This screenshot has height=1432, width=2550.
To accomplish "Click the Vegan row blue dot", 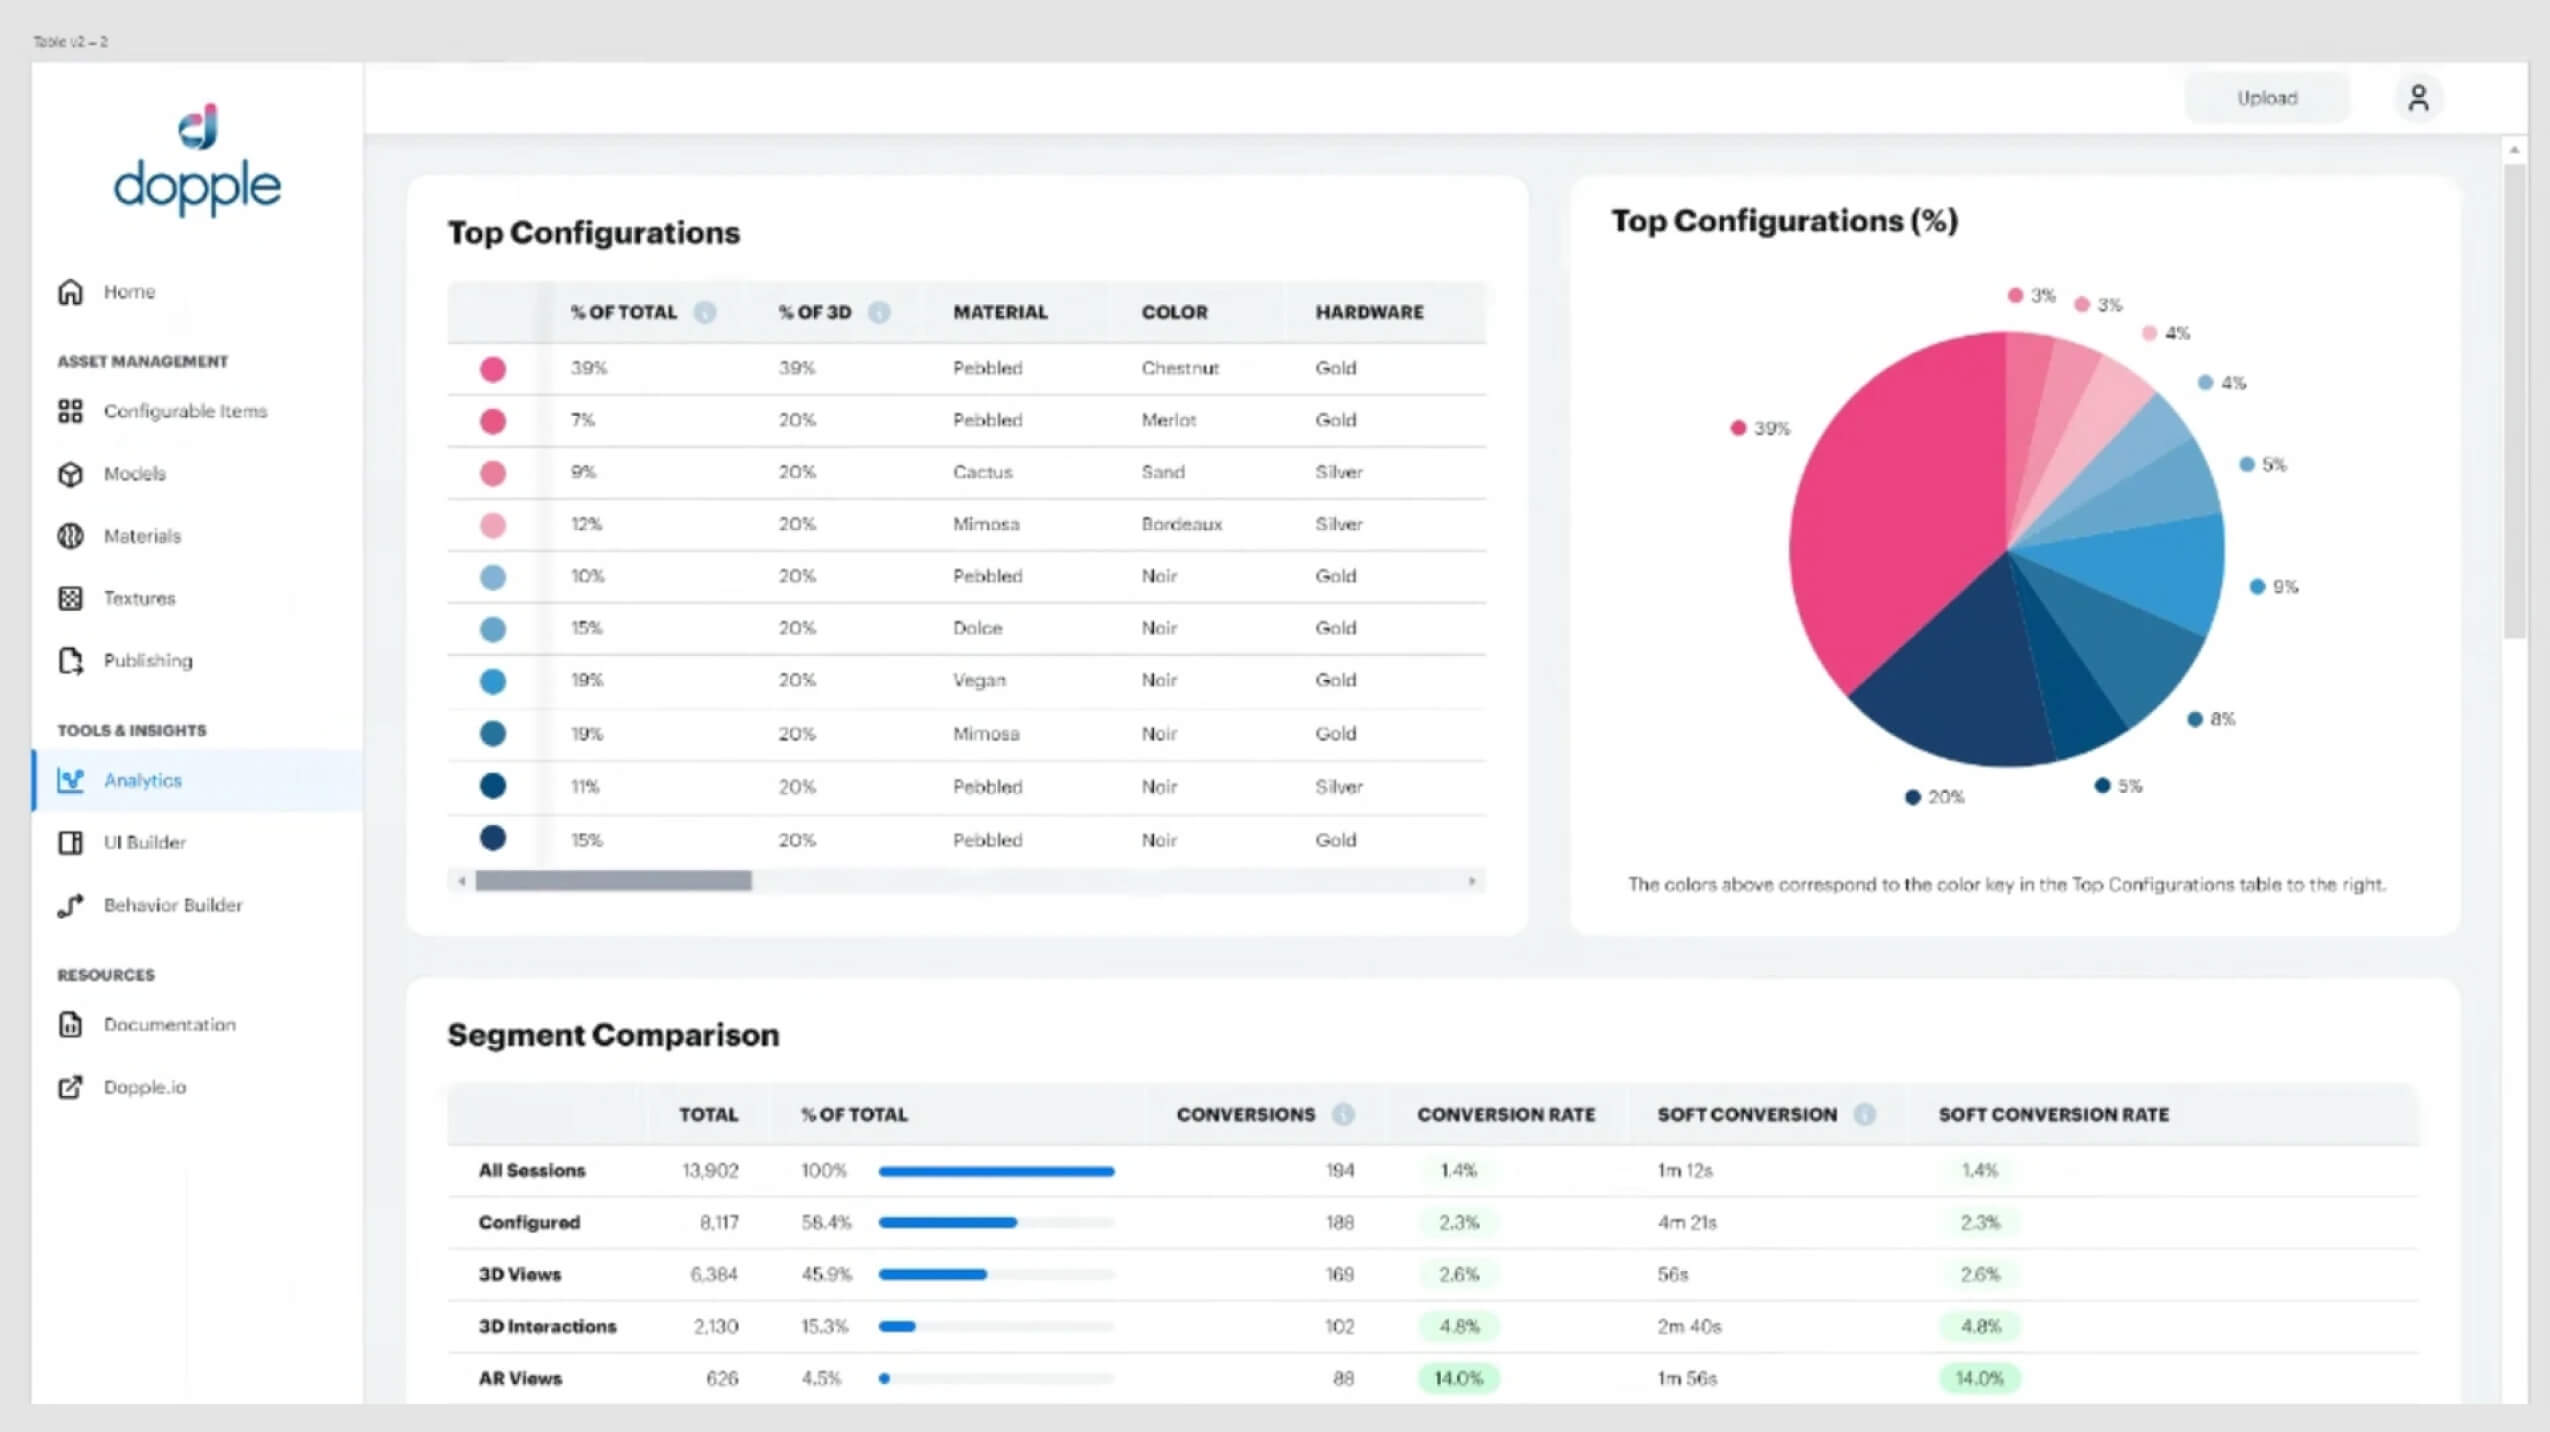I will tap(493, 681).
